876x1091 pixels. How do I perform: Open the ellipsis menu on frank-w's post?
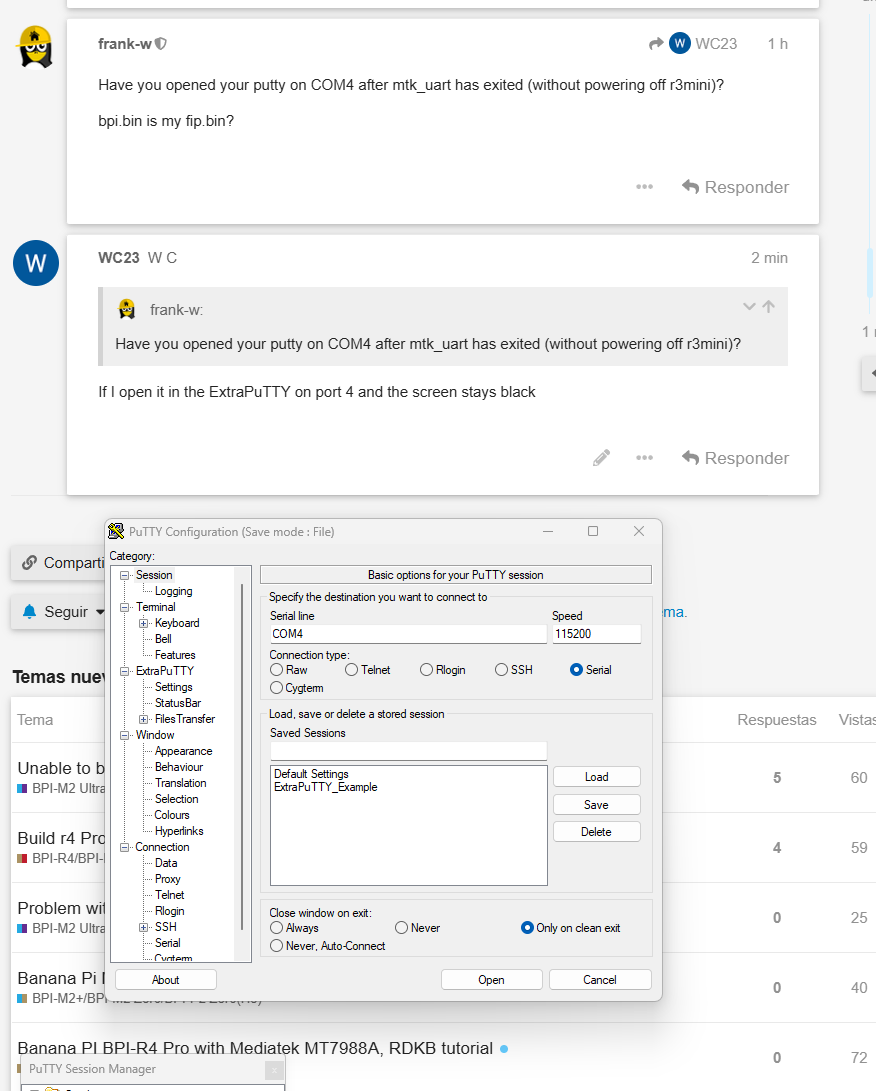coord(644,187)
